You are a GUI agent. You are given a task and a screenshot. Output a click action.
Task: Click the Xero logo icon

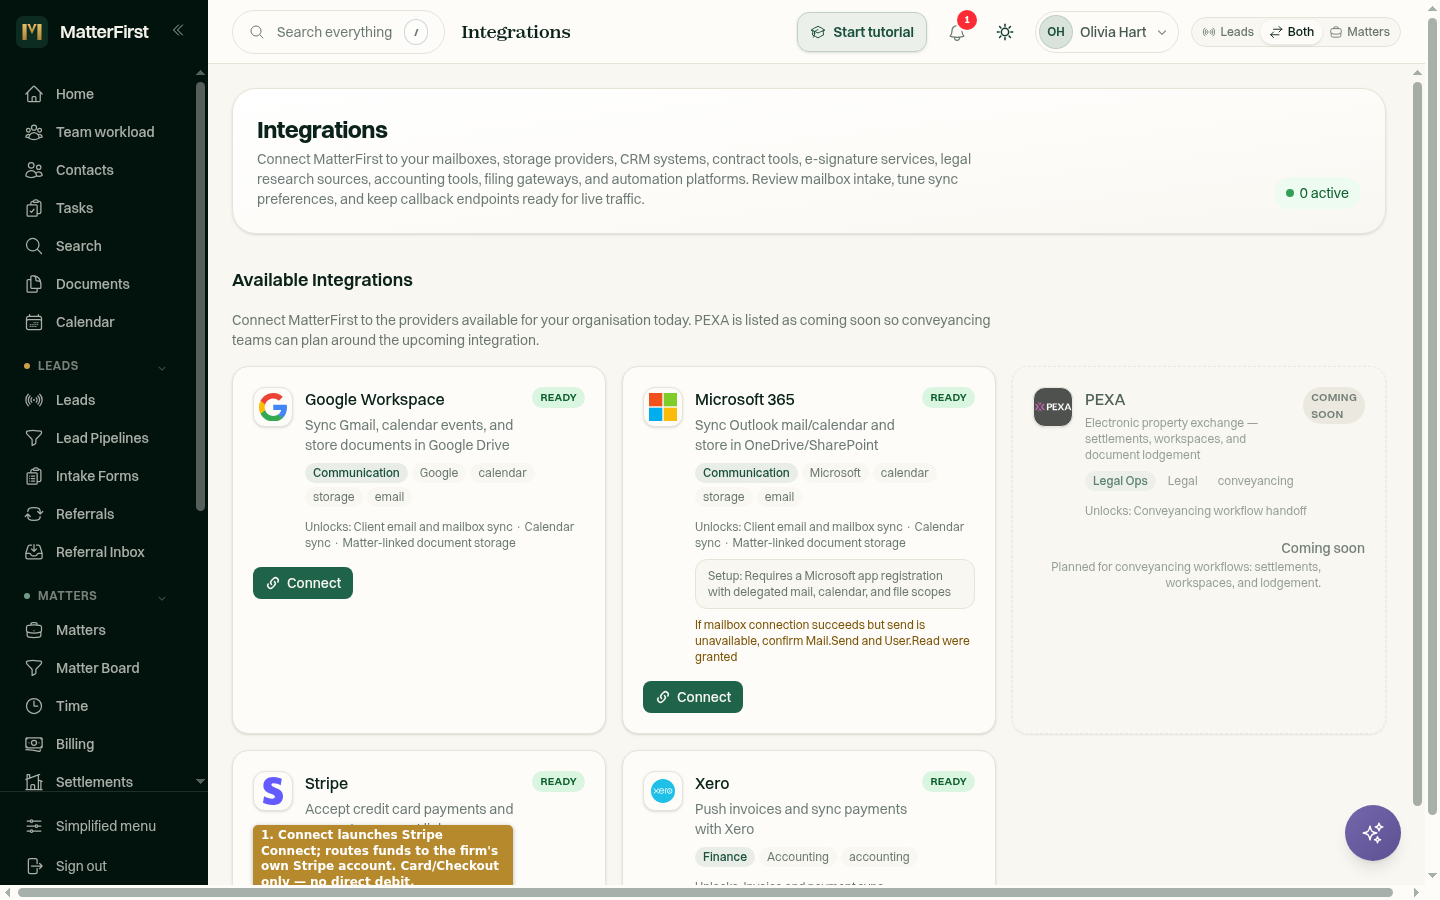pyautogui.click(x=663, y=791)
